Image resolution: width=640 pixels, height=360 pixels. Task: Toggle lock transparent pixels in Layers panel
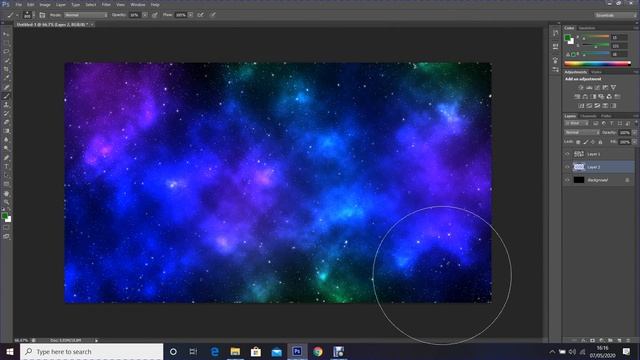[x=578, y=142]
